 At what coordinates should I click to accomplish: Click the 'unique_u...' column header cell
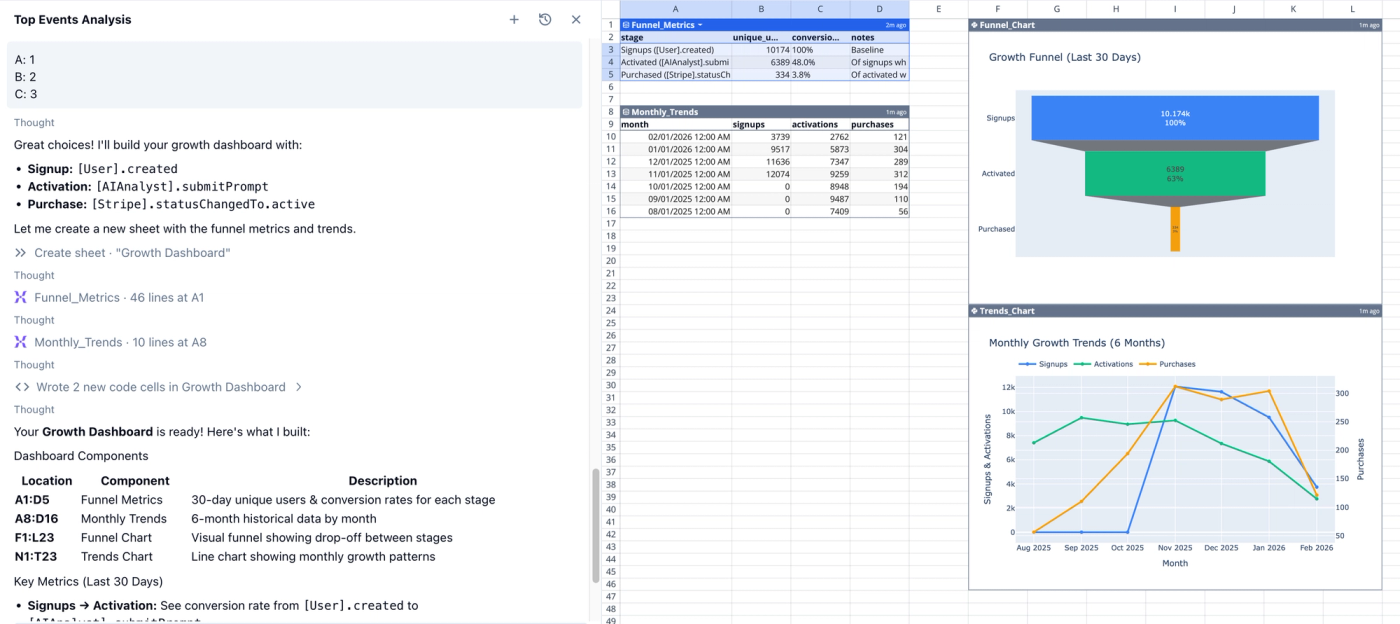(761, 37)
